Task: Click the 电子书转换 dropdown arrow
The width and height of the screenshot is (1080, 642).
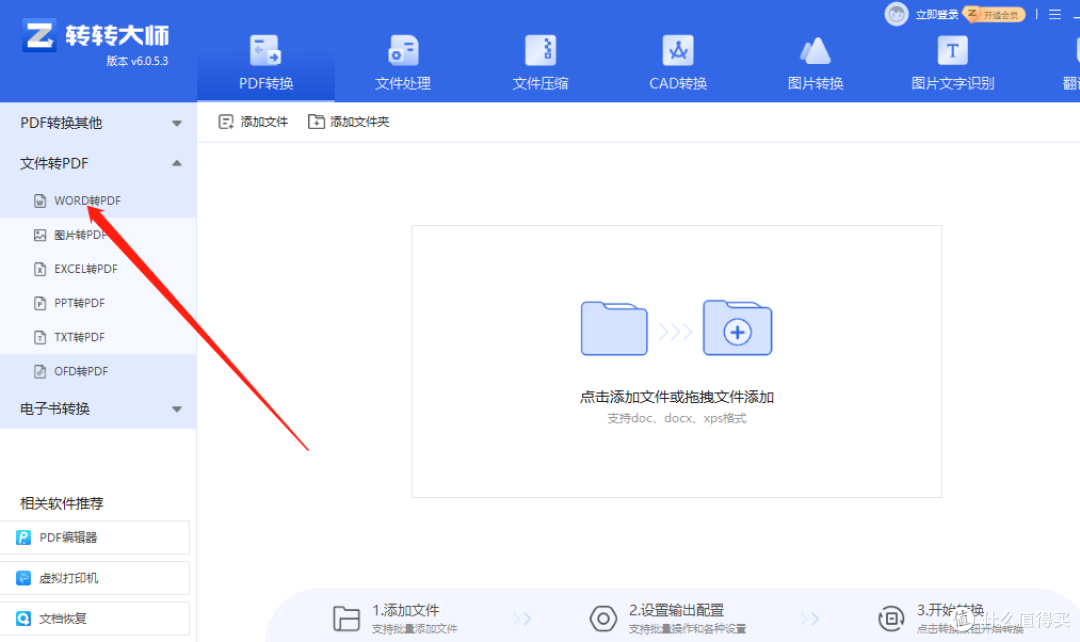Action: tap(177, 409)
